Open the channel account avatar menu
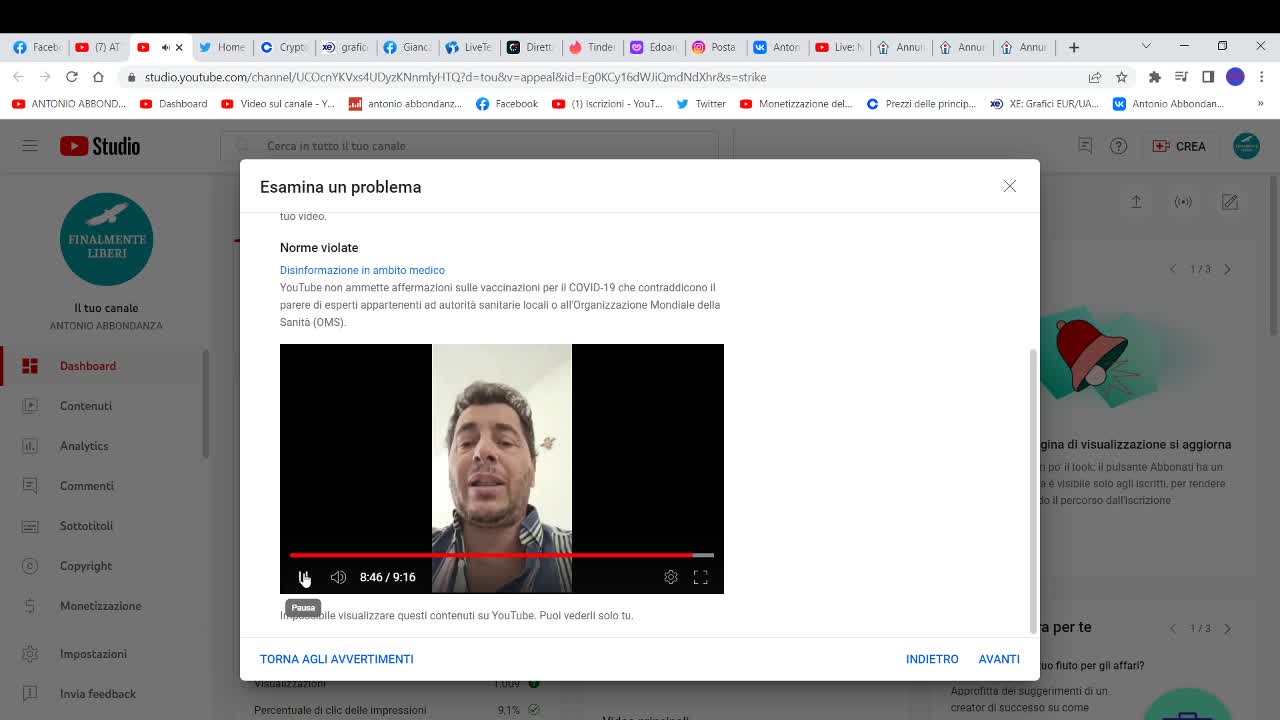The width and height of the screenshot is (1280, 720). 1246,146
